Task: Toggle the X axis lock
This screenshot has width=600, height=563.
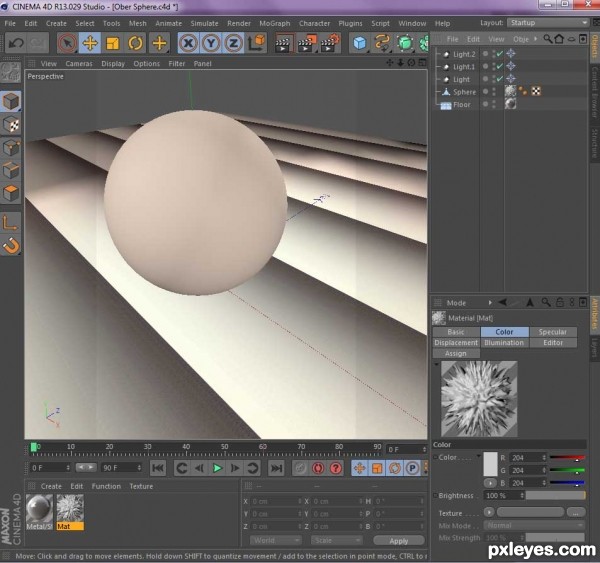Action: 188,43
